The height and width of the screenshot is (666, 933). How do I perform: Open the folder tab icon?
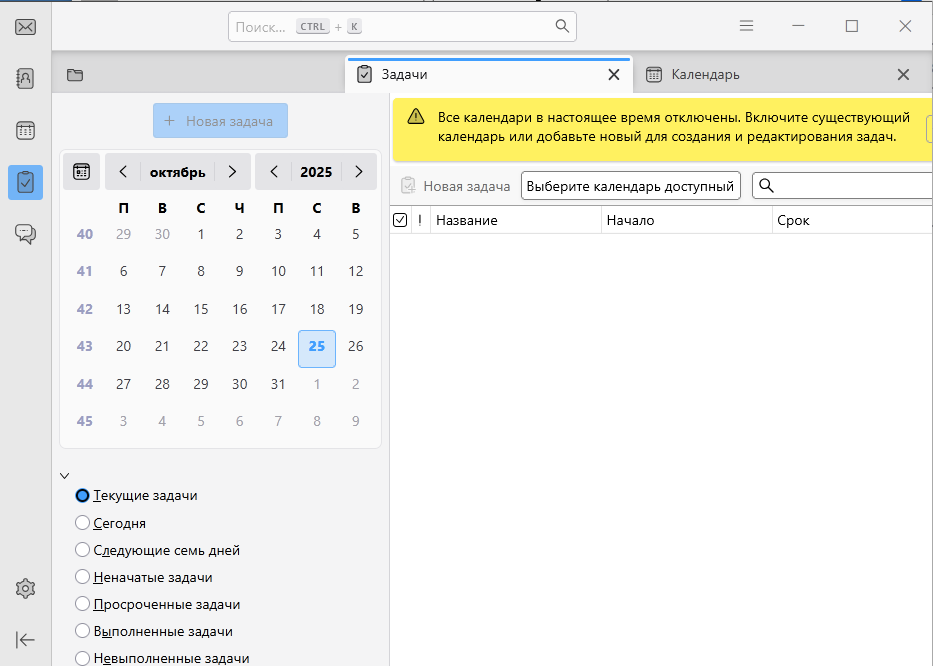point(75,75)
